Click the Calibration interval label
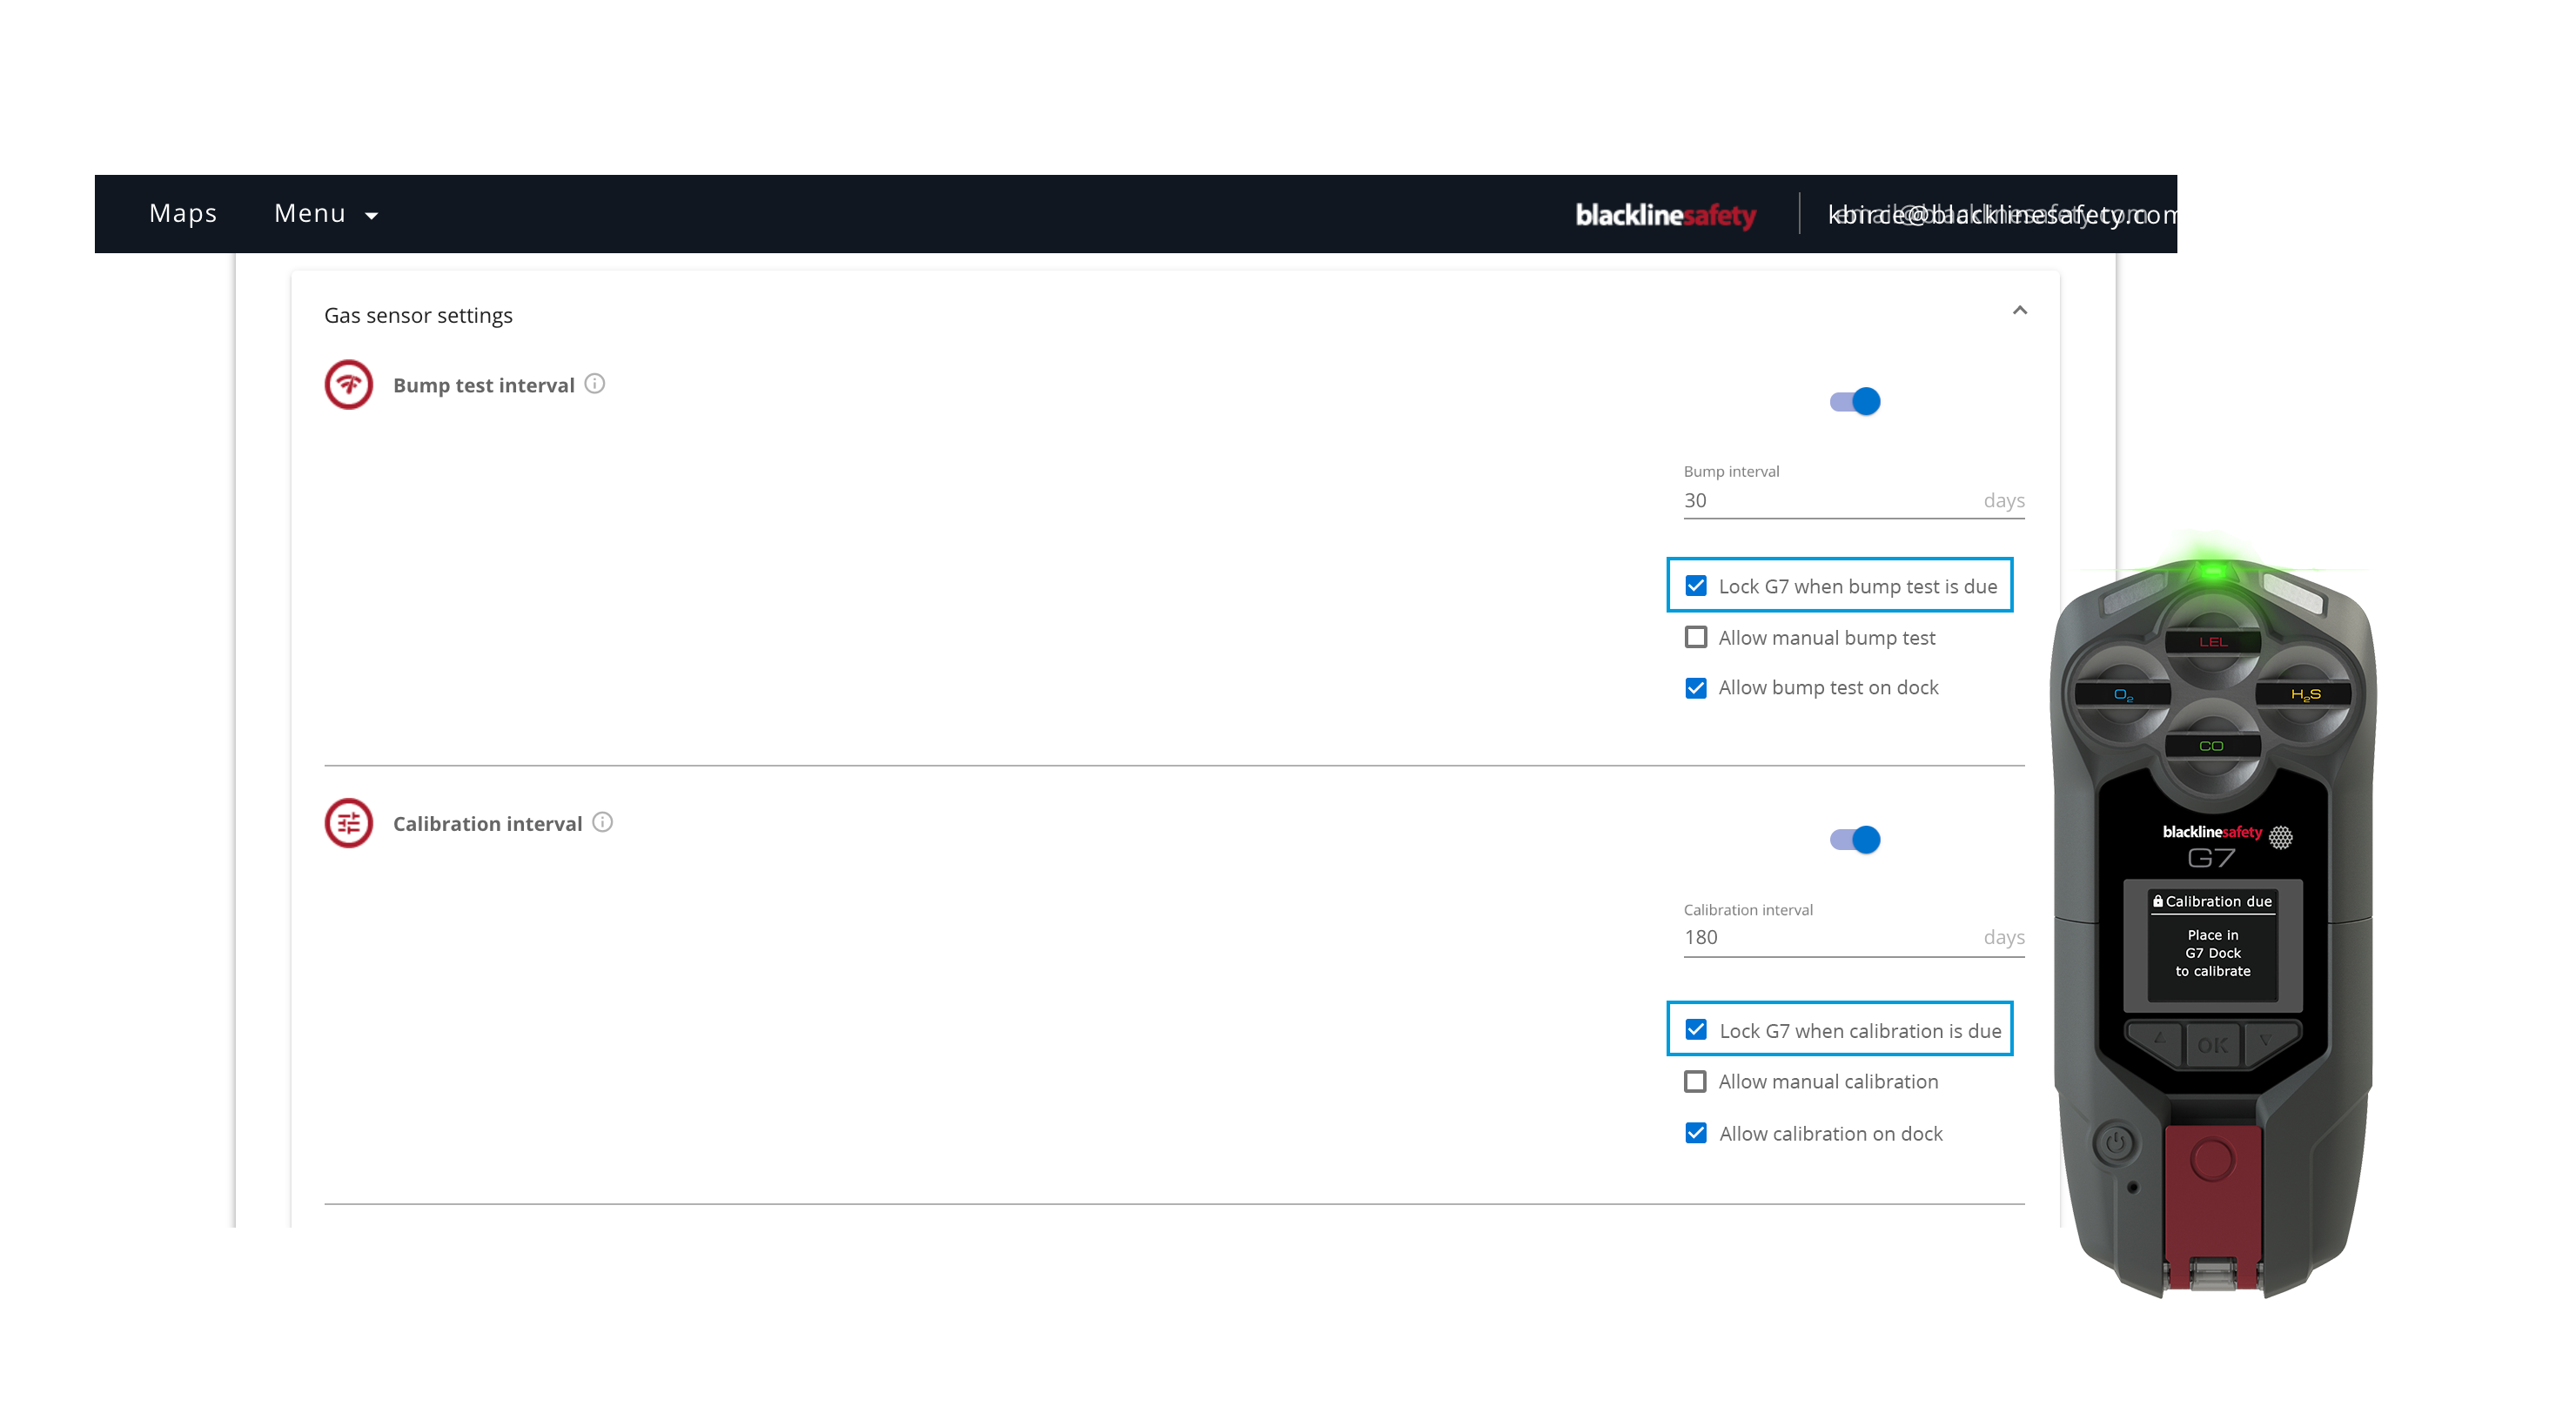The height and width of the screenshot is (1413, 2576). 488,823
